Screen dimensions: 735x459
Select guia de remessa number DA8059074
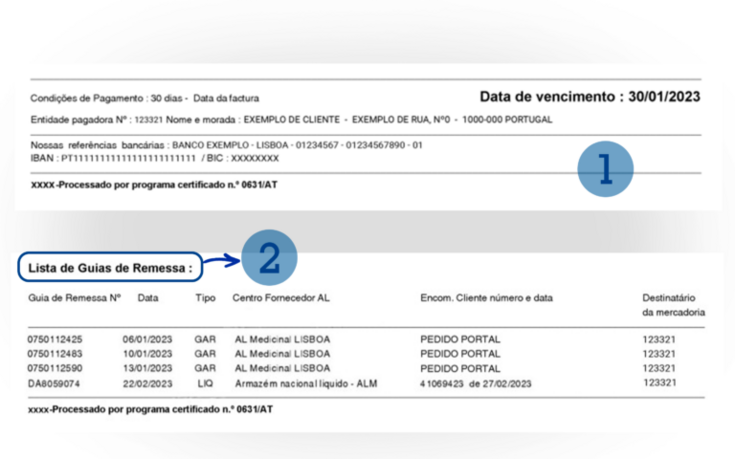54,383
